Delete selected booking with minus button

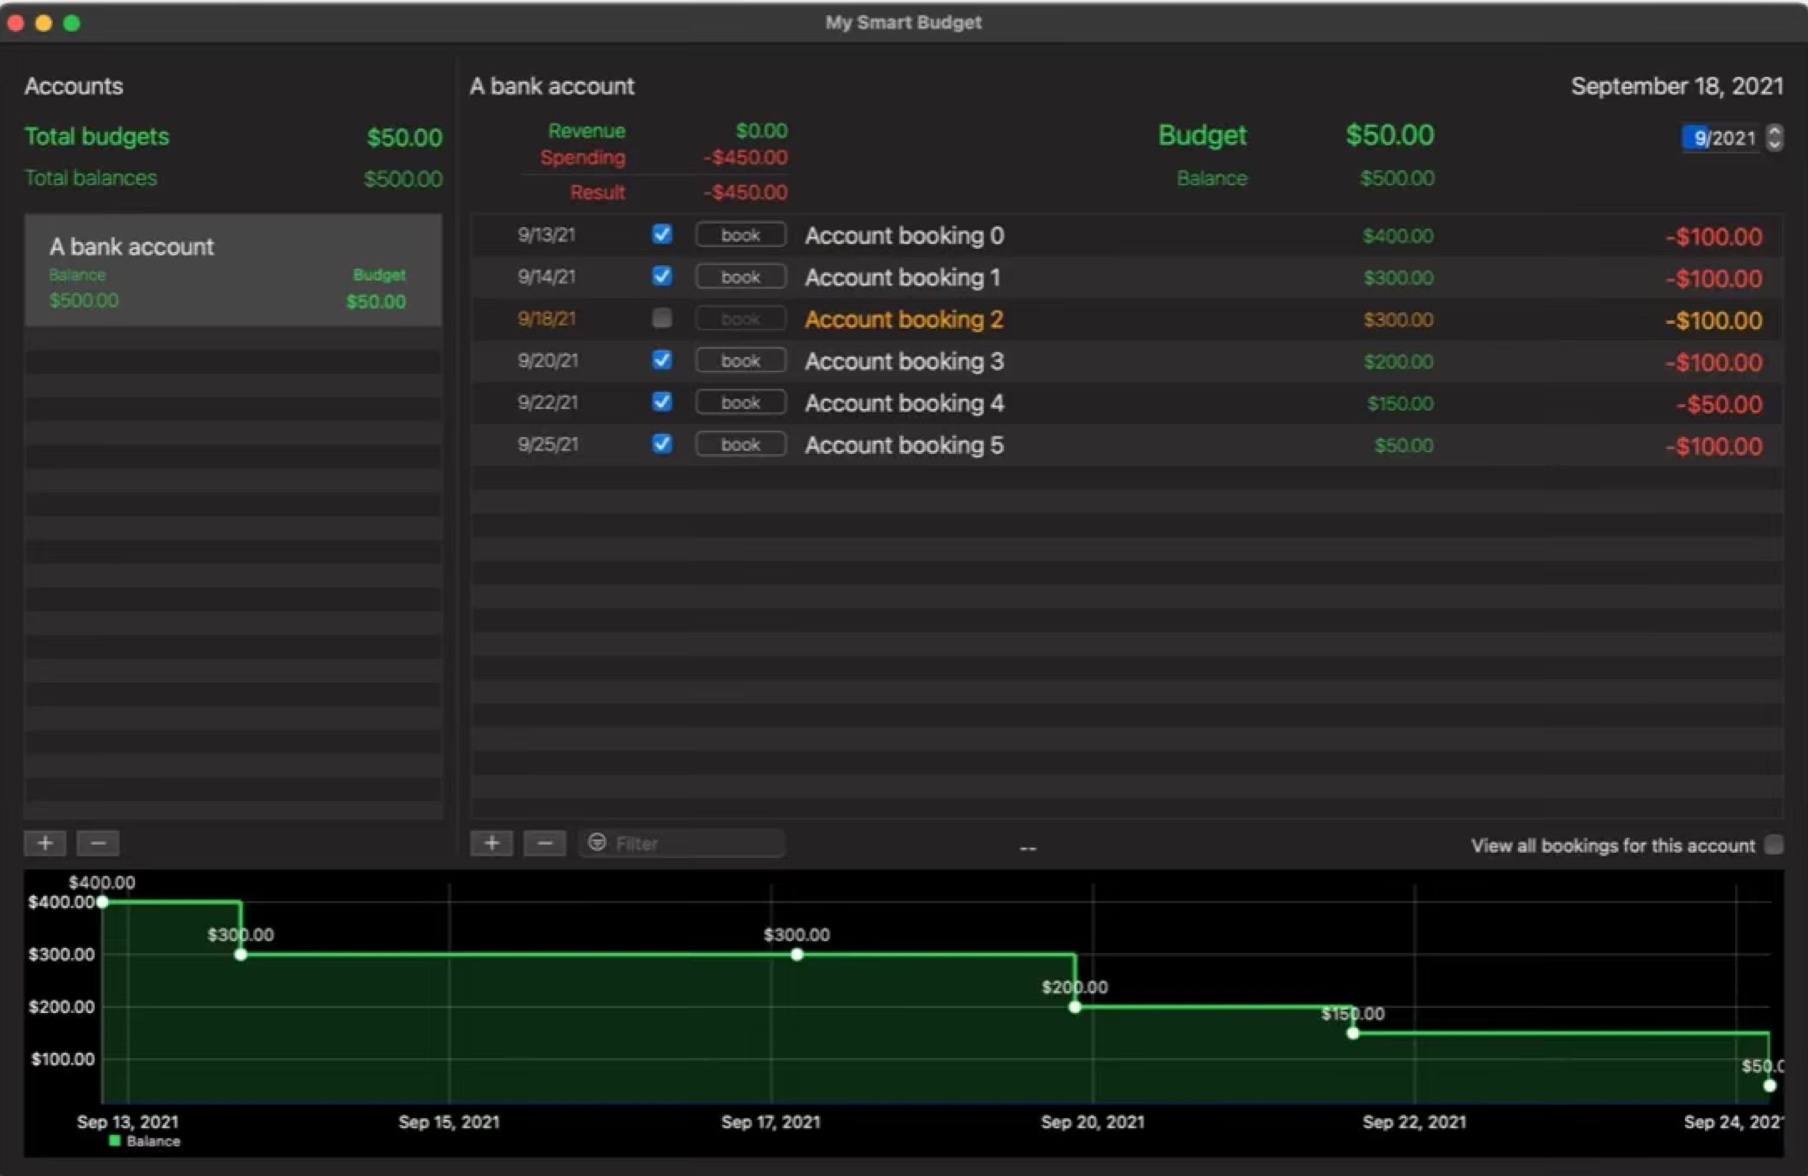click(x=545, y=843)
